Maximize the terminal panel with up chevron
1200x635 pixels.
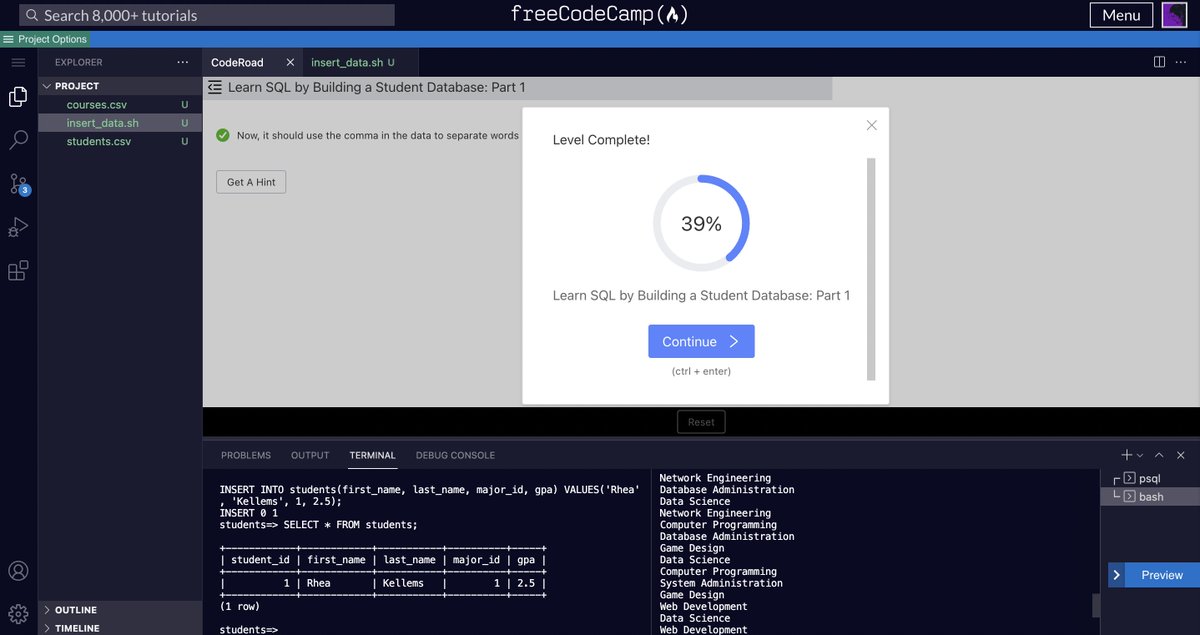1159,455
